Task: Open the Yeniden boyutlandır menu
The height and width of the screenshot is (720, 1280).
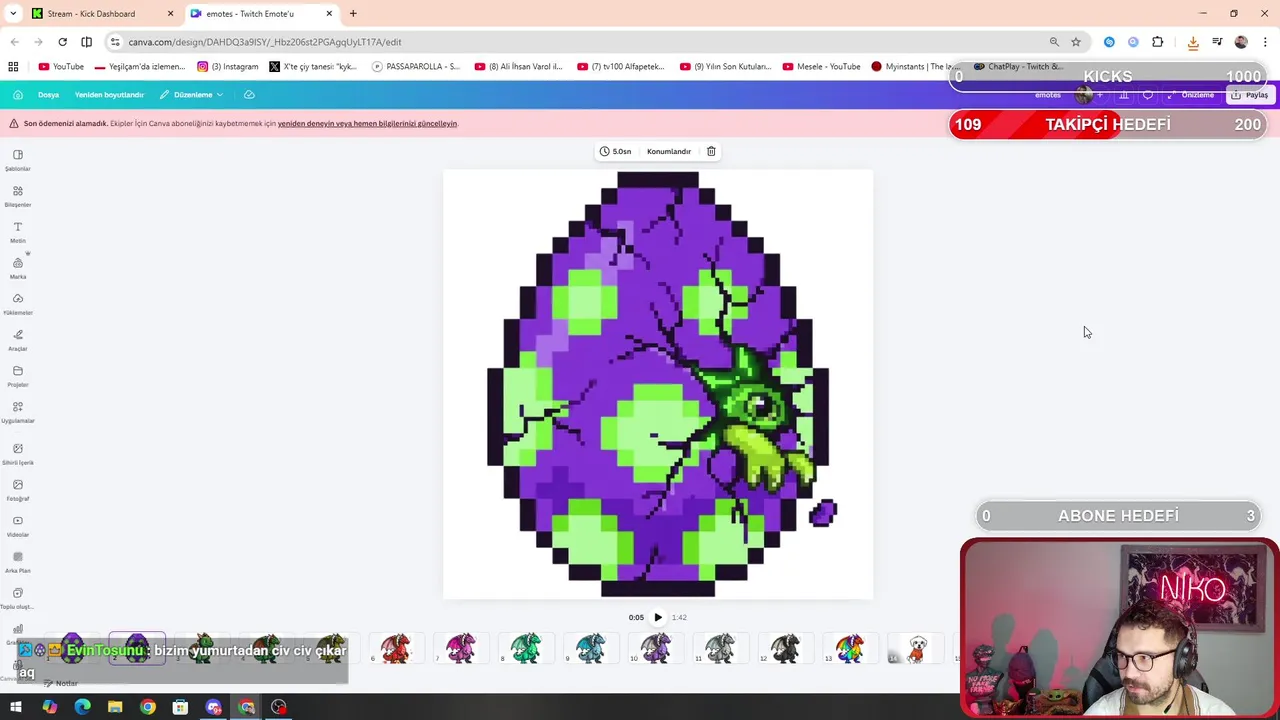Action: (x=109, y=95)
